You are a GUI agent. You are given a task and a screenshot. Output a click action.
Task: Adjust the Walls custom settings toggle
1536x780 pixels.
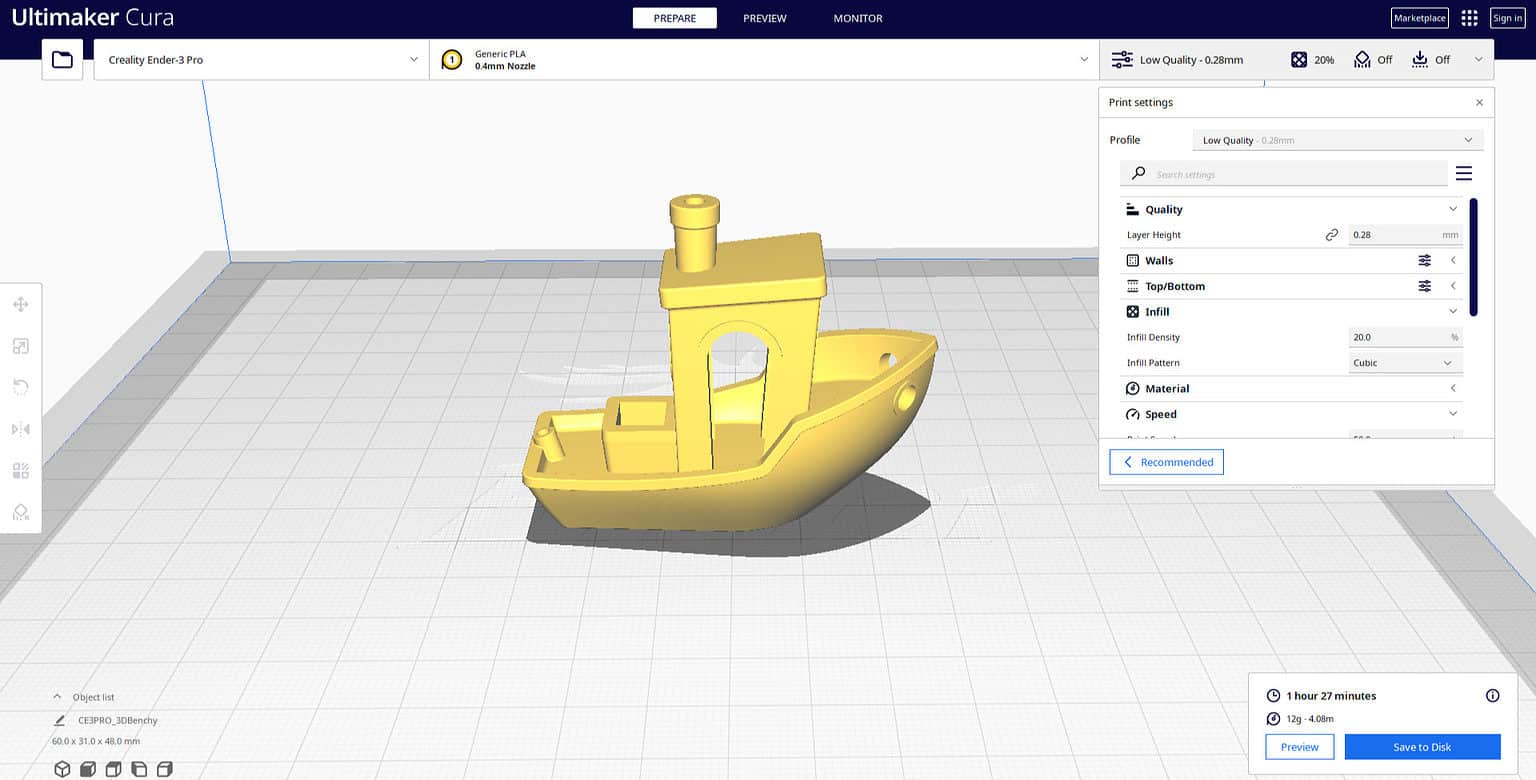tap(1424, 260)
